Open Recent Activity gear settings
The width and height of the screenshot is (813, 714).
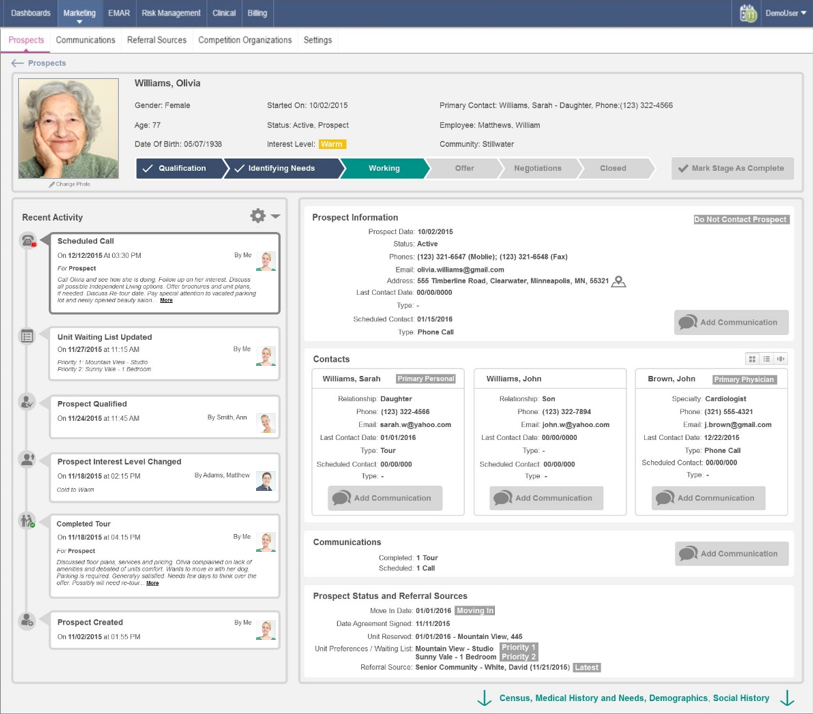tap(258, 216)
